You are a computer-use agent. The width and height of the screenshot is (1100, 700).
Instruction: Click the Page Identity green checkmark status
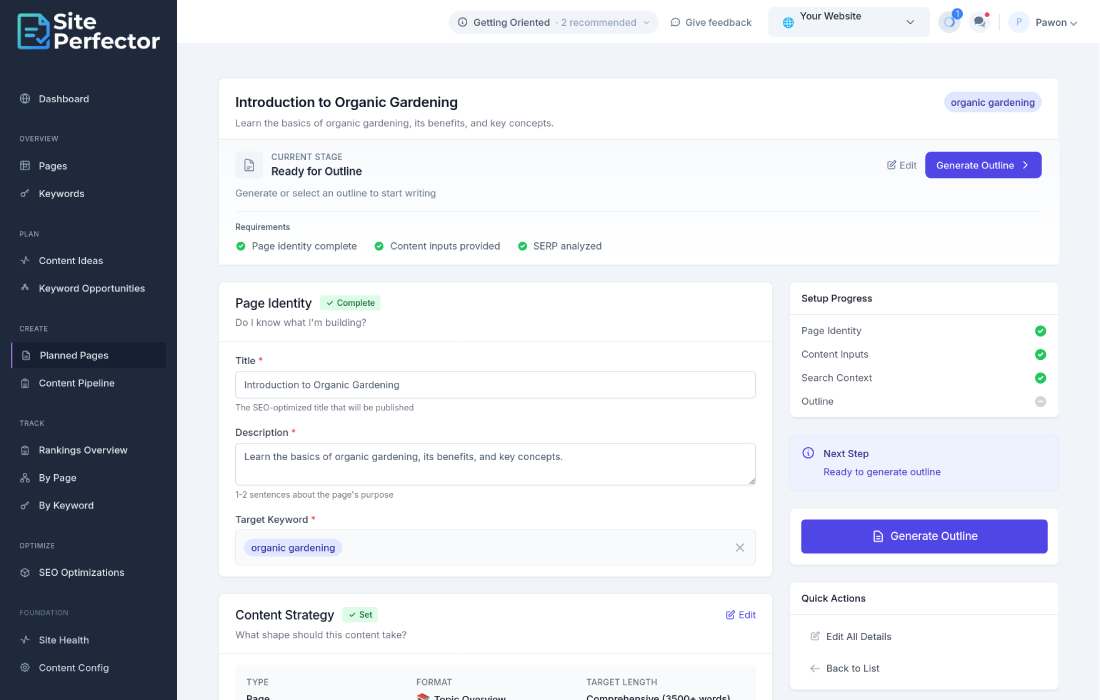[x=1040, y=331]
